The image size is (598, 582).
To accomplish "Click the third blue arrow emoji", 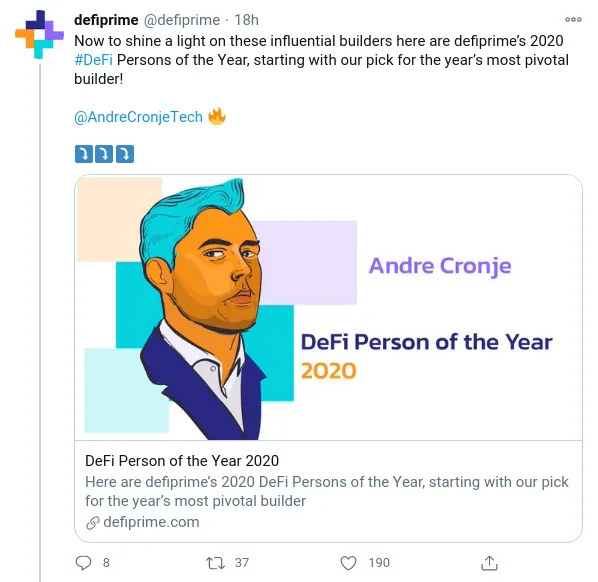I will pos(125,154).
